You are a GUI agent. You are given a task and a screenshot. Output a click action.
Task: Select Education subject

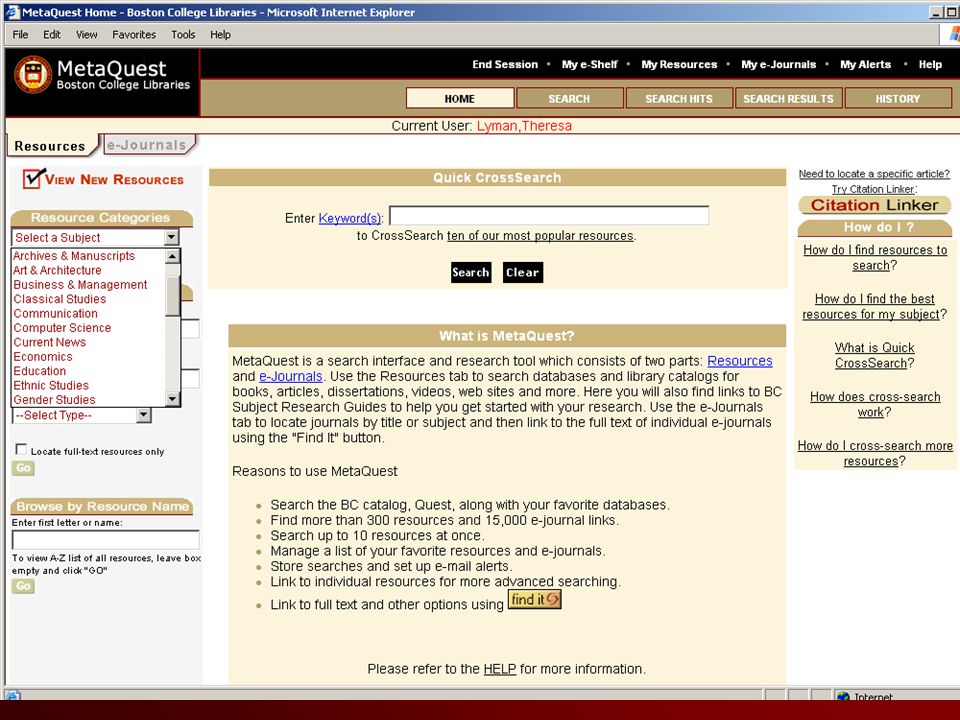click(x=40, y=371)
